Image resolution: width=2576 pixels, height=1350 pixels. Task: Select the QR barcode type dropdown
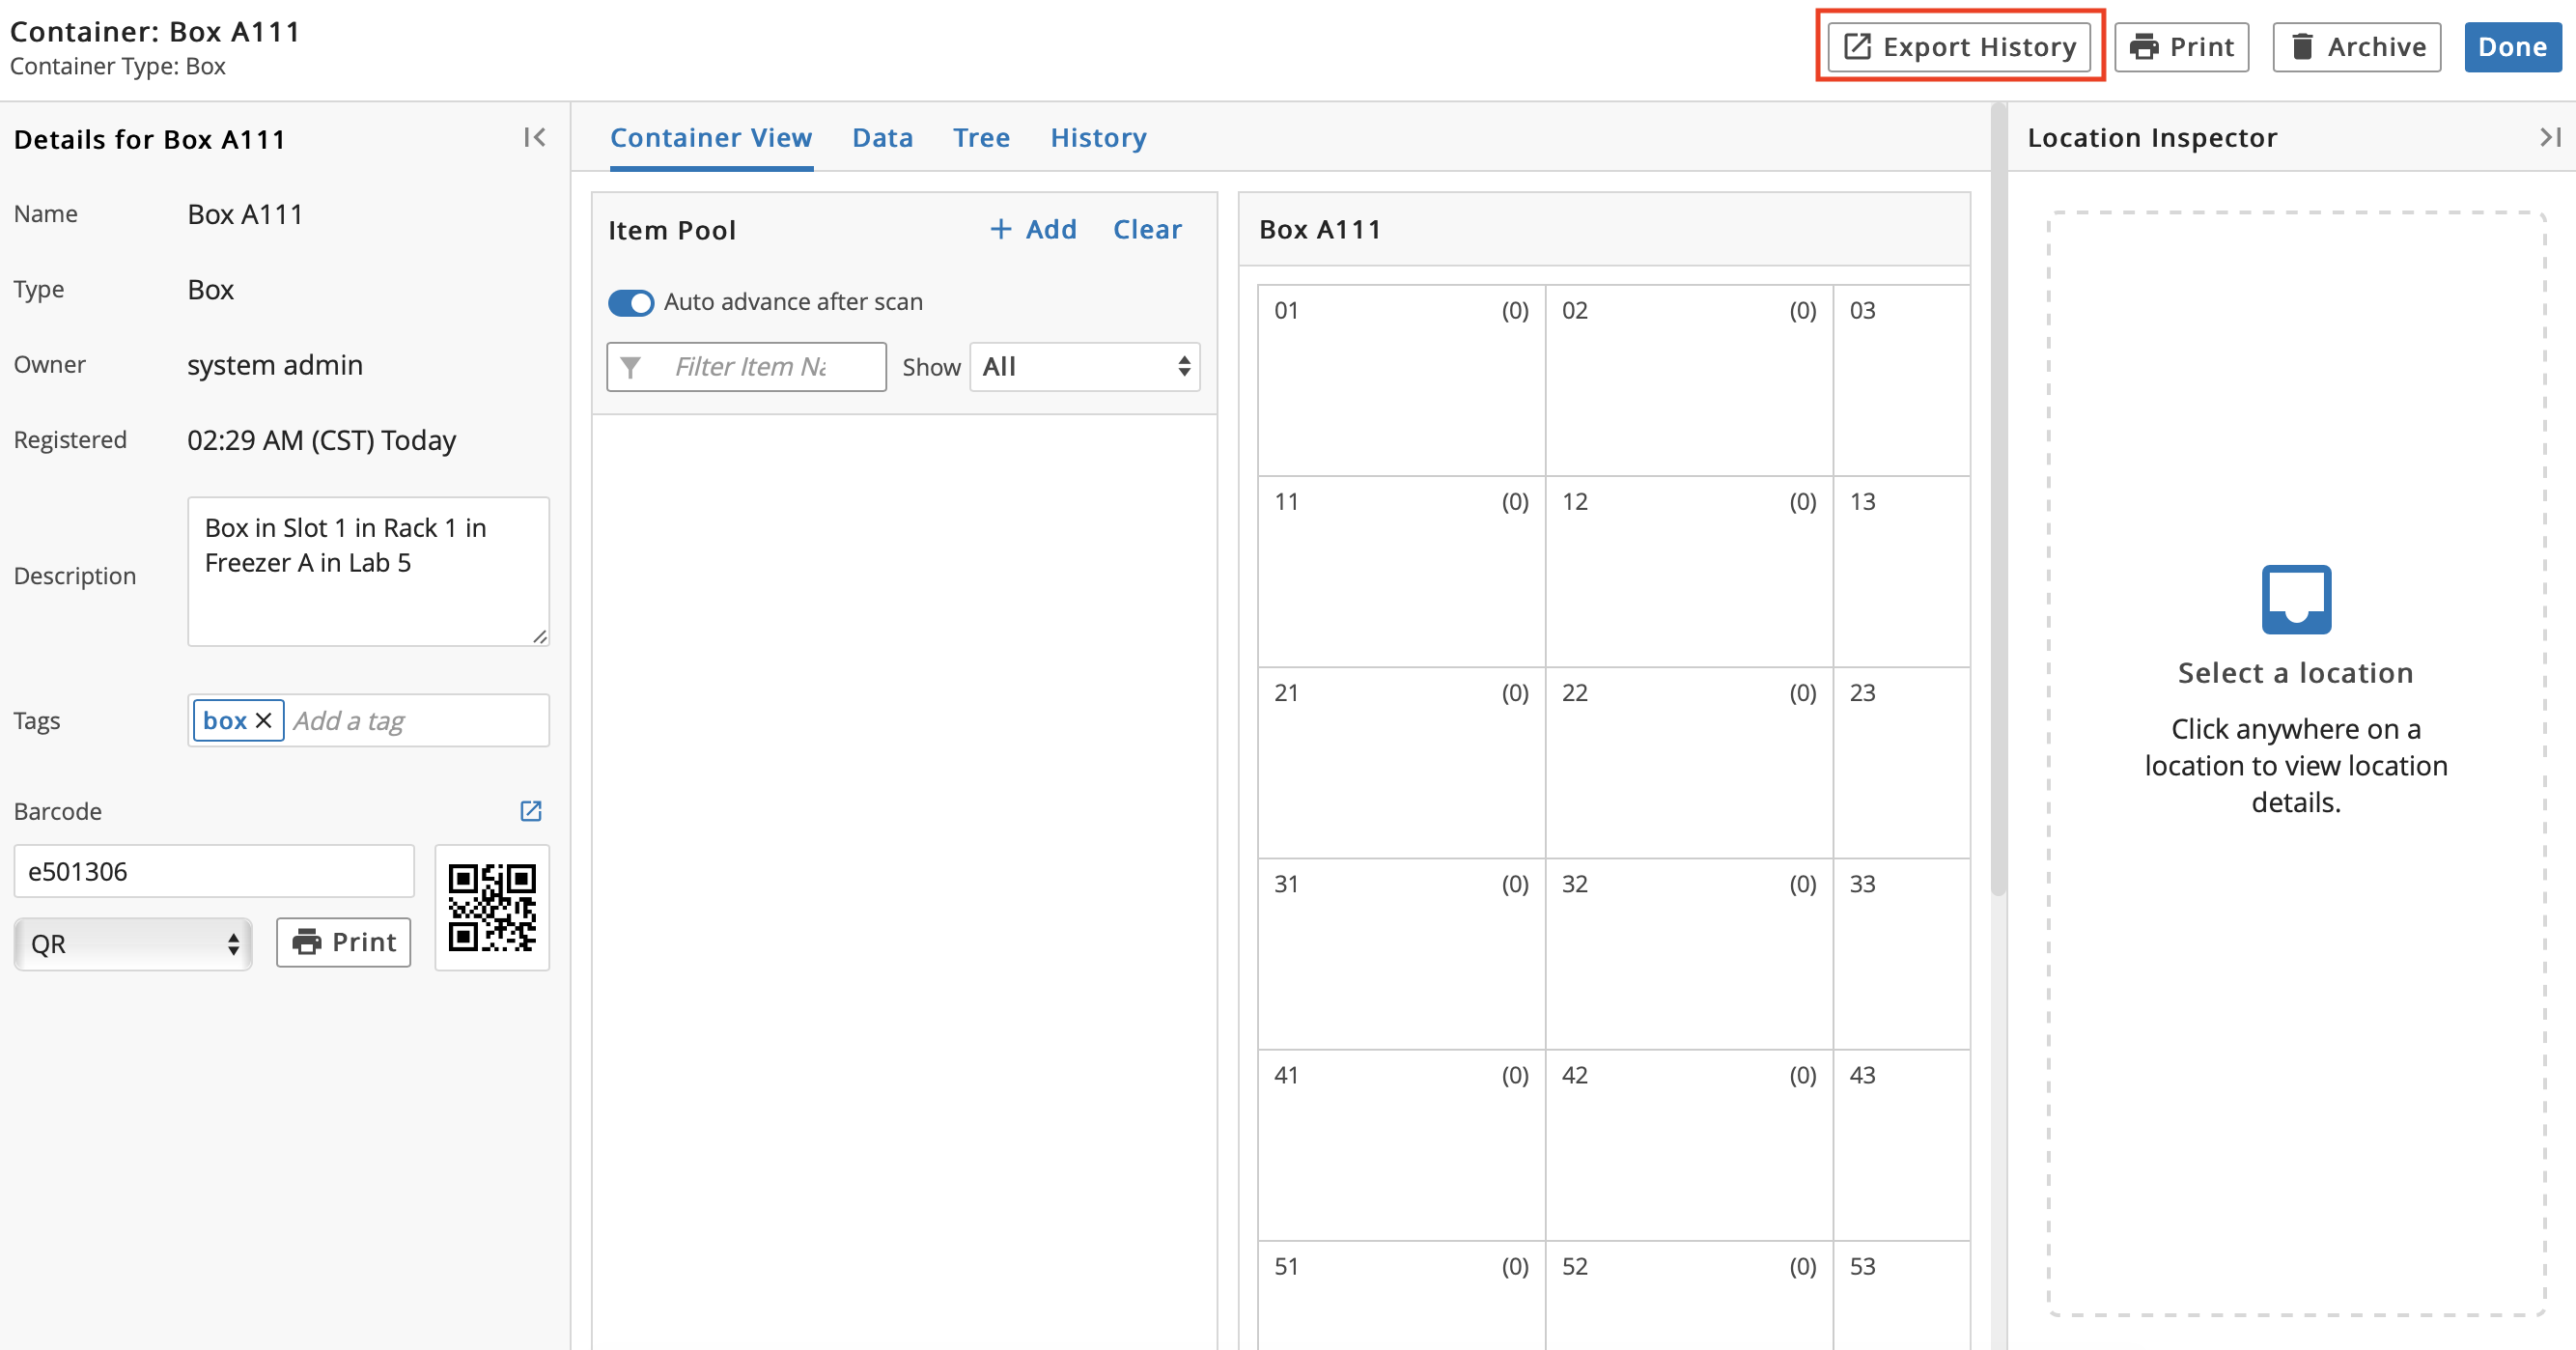(x=133, y=940)
